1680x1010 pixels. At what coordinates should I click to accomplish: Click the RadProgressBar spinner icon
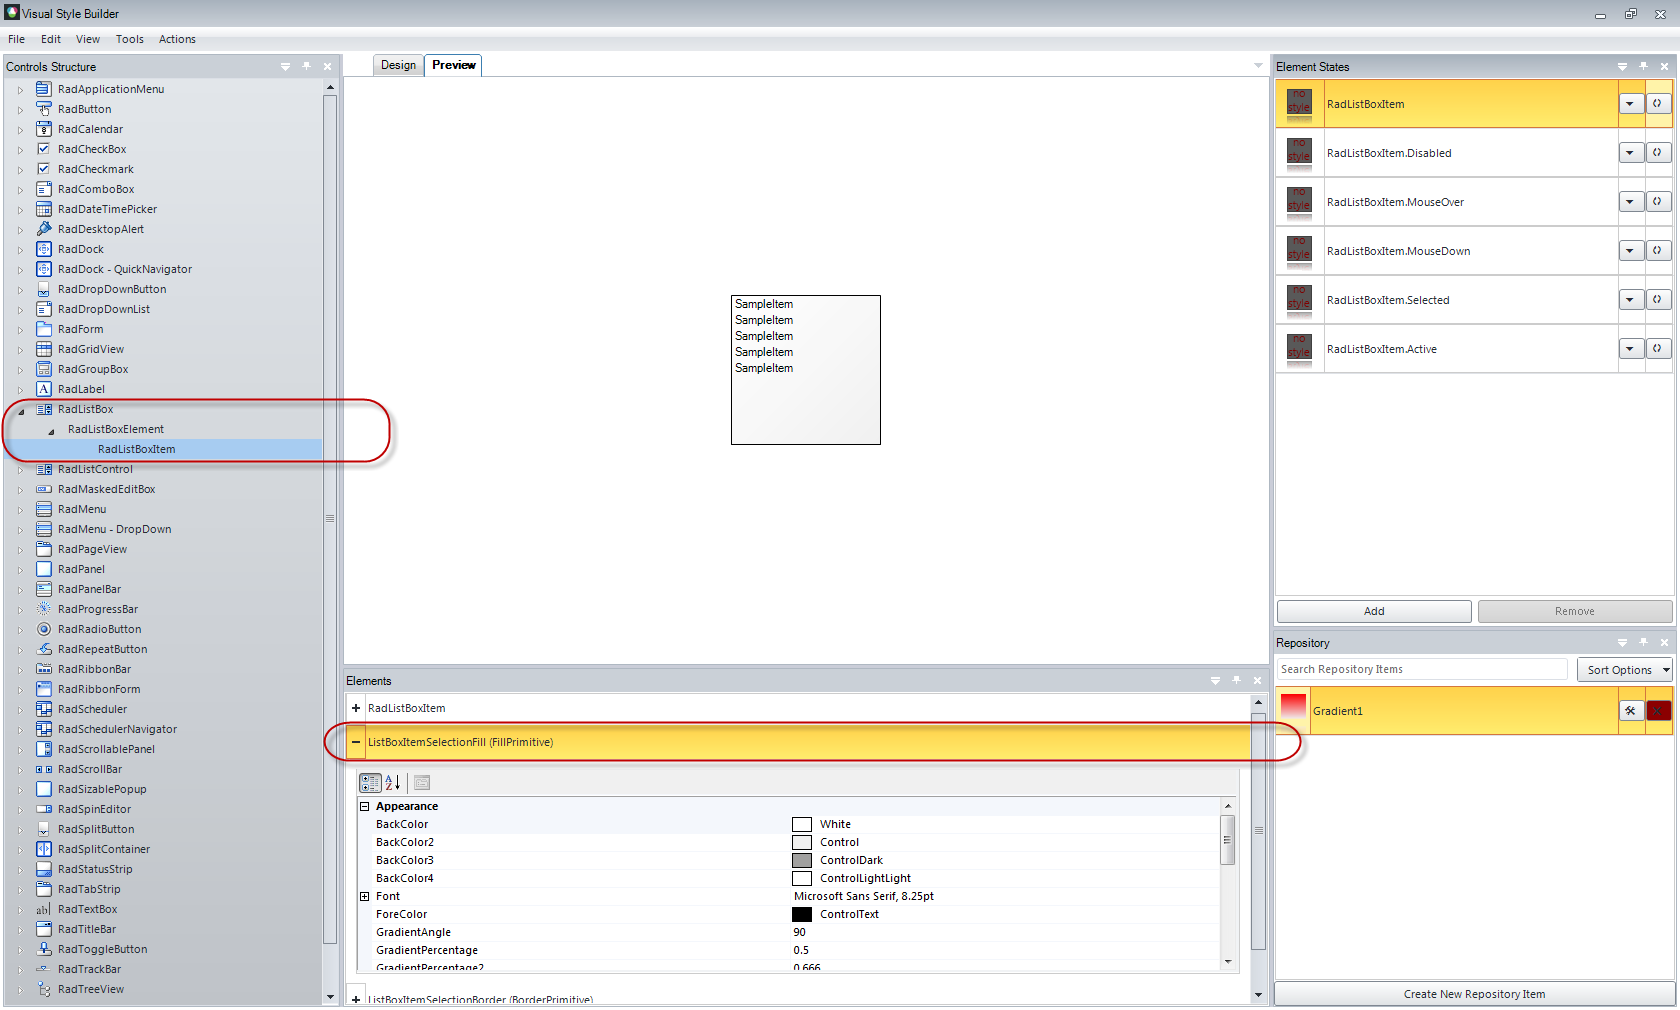44,609
